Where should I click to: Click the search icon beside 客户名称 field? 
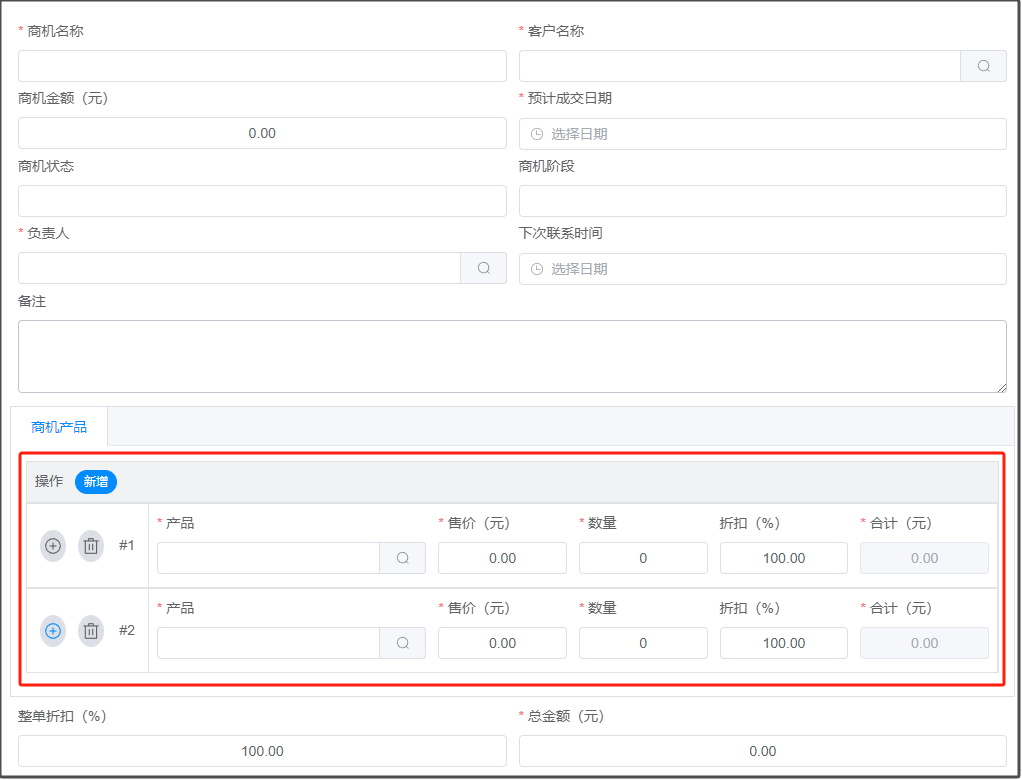(x=983, y=66)
